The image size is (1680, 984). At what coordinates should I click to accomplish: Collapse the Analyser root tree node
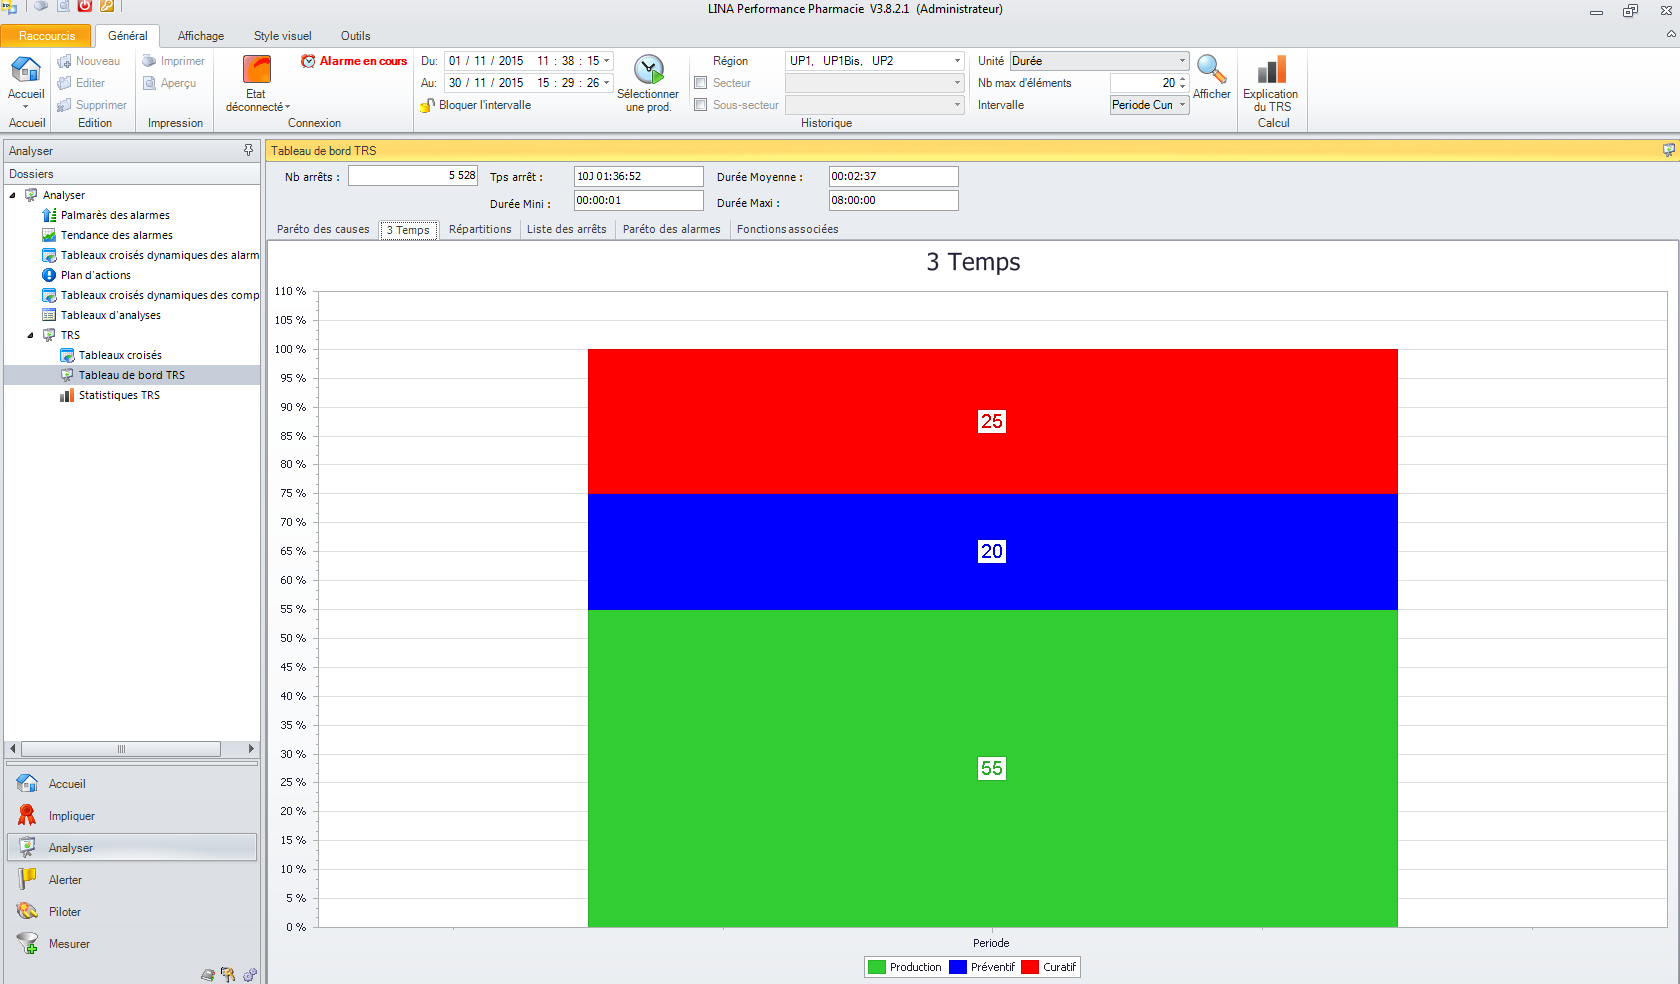point(13,195)
